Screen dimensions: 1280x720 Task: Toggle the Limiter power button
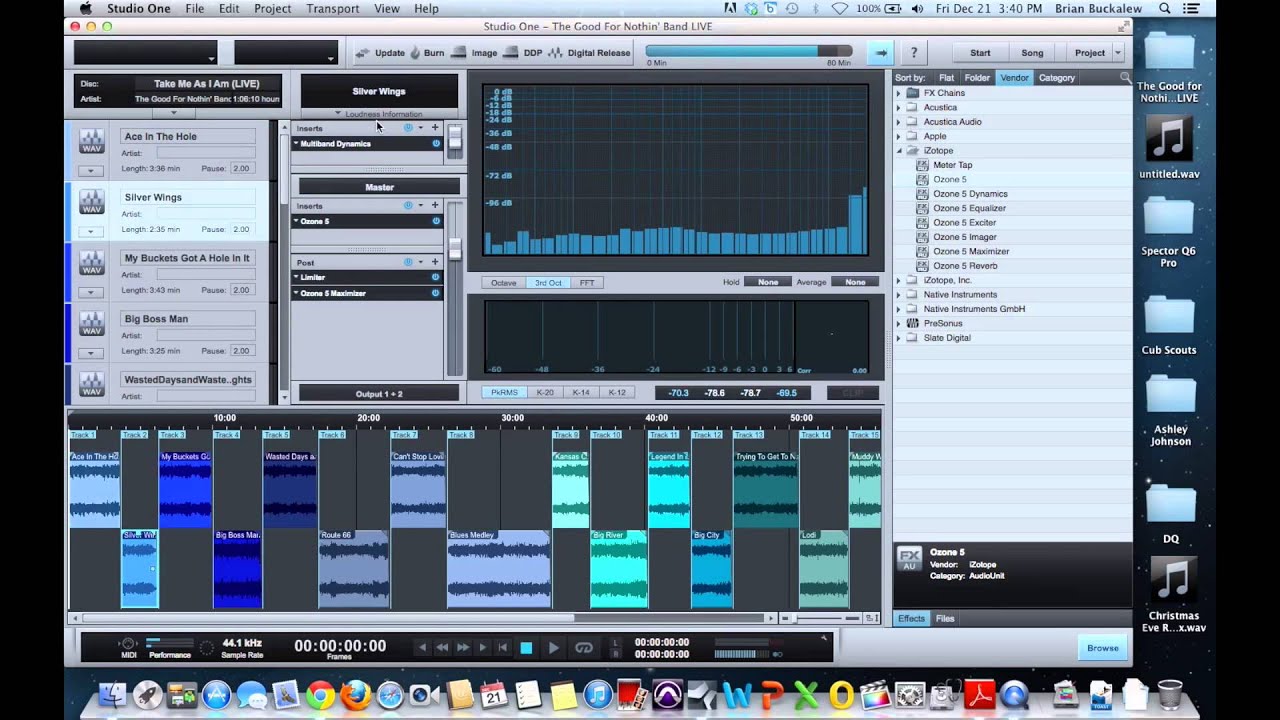coord(436,277)
